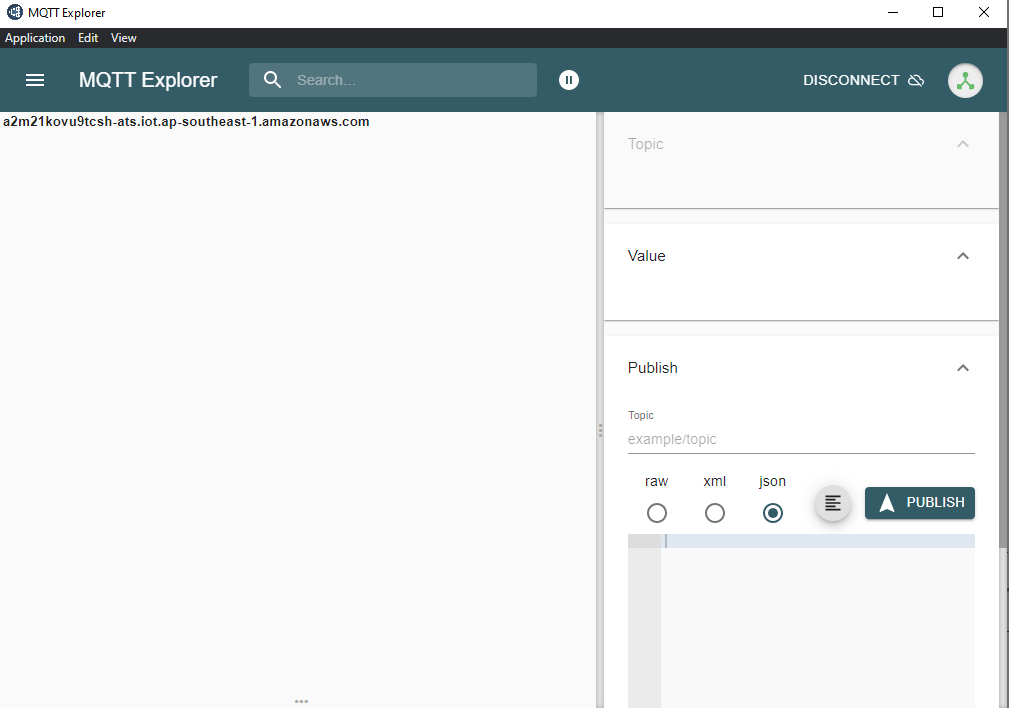This screenshot has width=1009, height=708.
Task: Click the search magnifier icon
Action: pos(272,80)
